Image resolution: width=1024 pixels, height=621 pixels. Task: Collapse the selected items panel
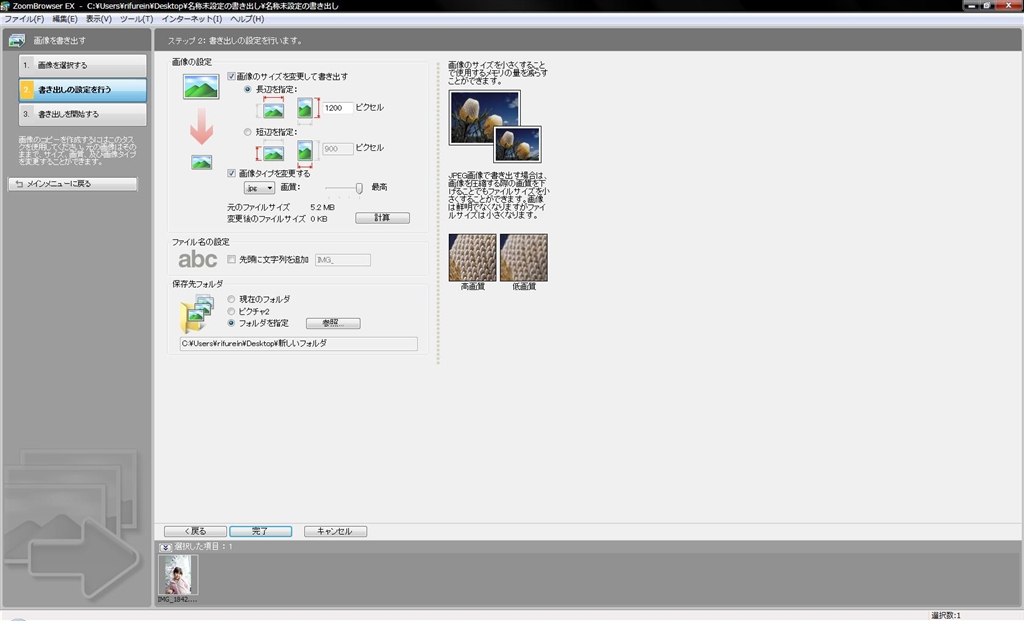(x=165, y=547)
